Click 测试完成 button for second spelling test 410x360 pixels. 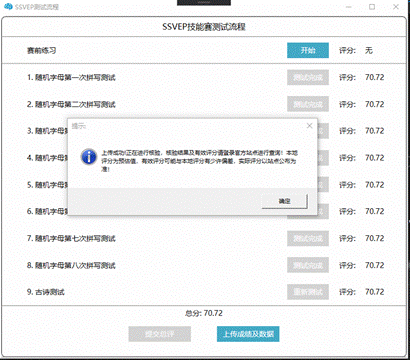pos(308,104)
